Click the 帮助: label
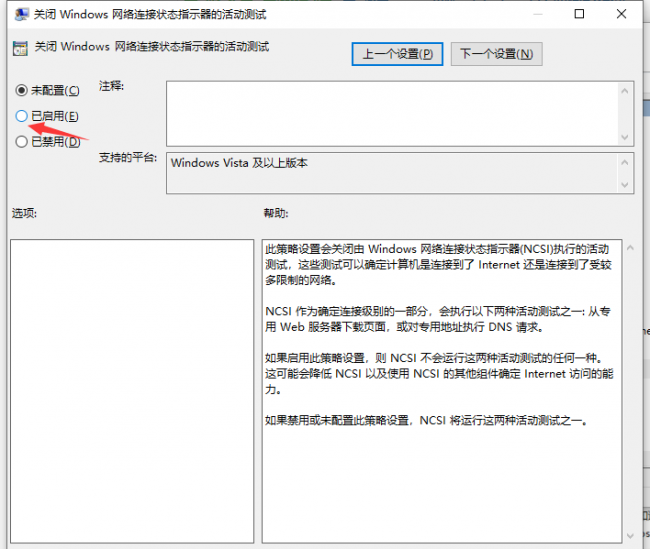 point(276,213)
